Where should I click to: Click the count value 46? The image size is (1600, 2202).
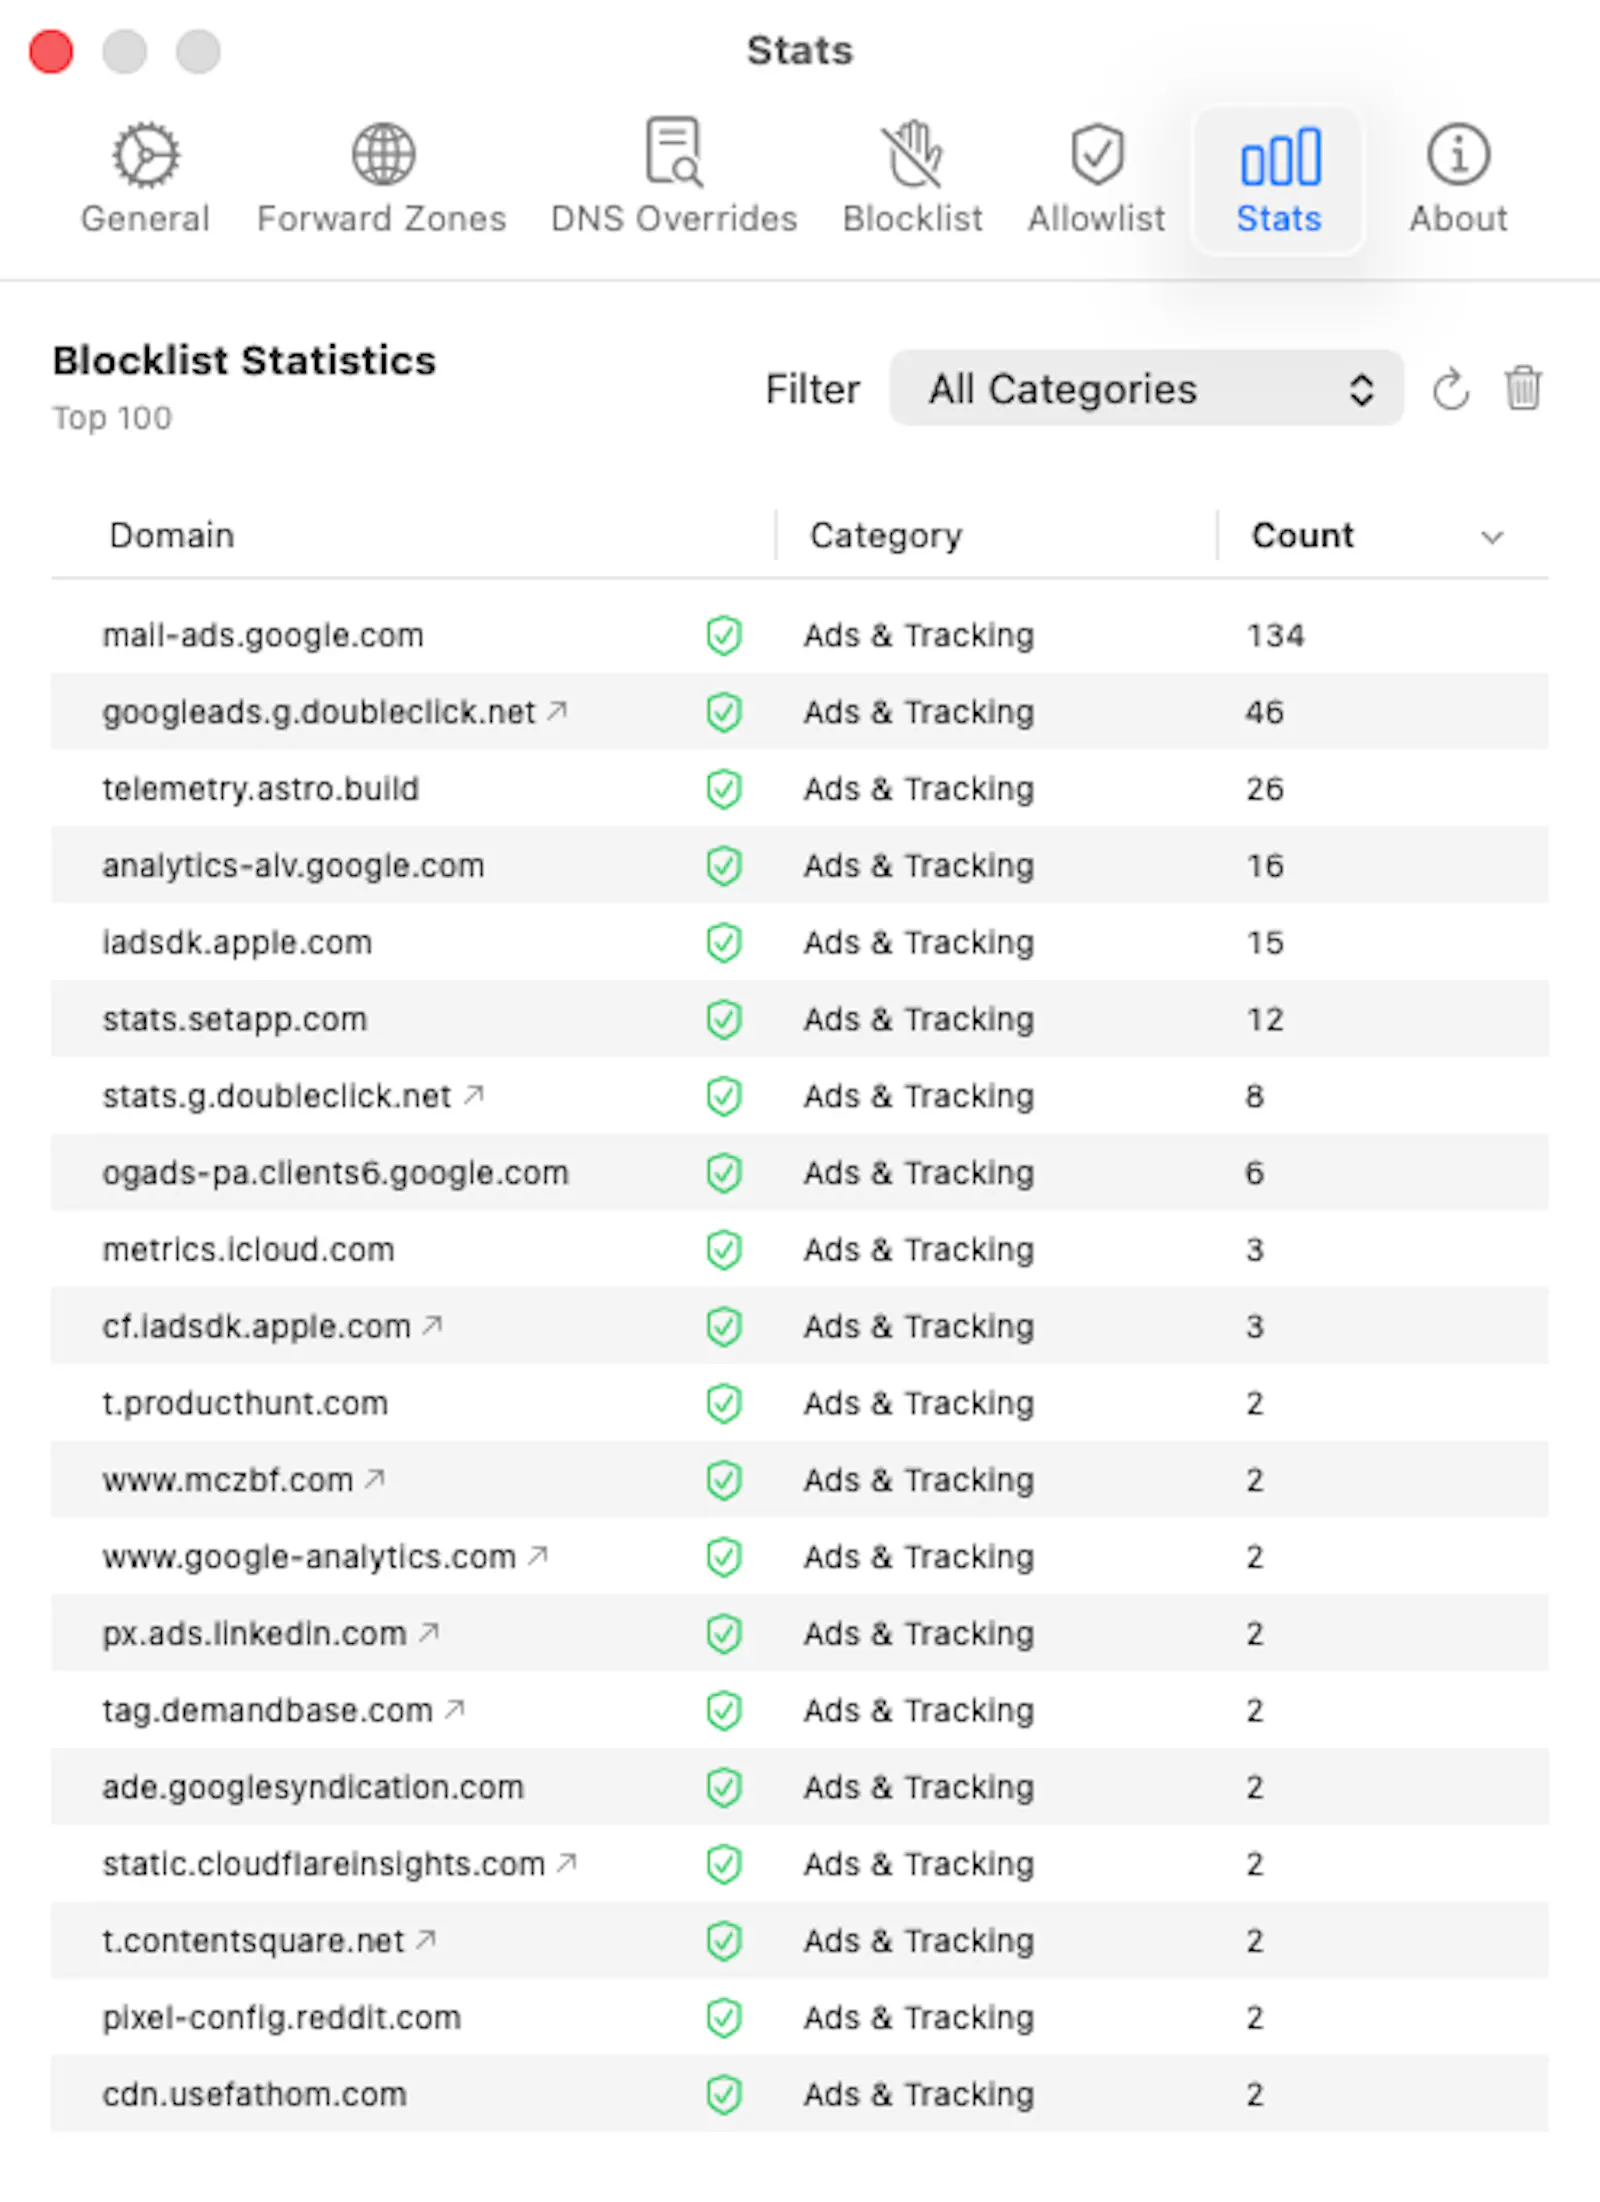(x=1264, y=713)
